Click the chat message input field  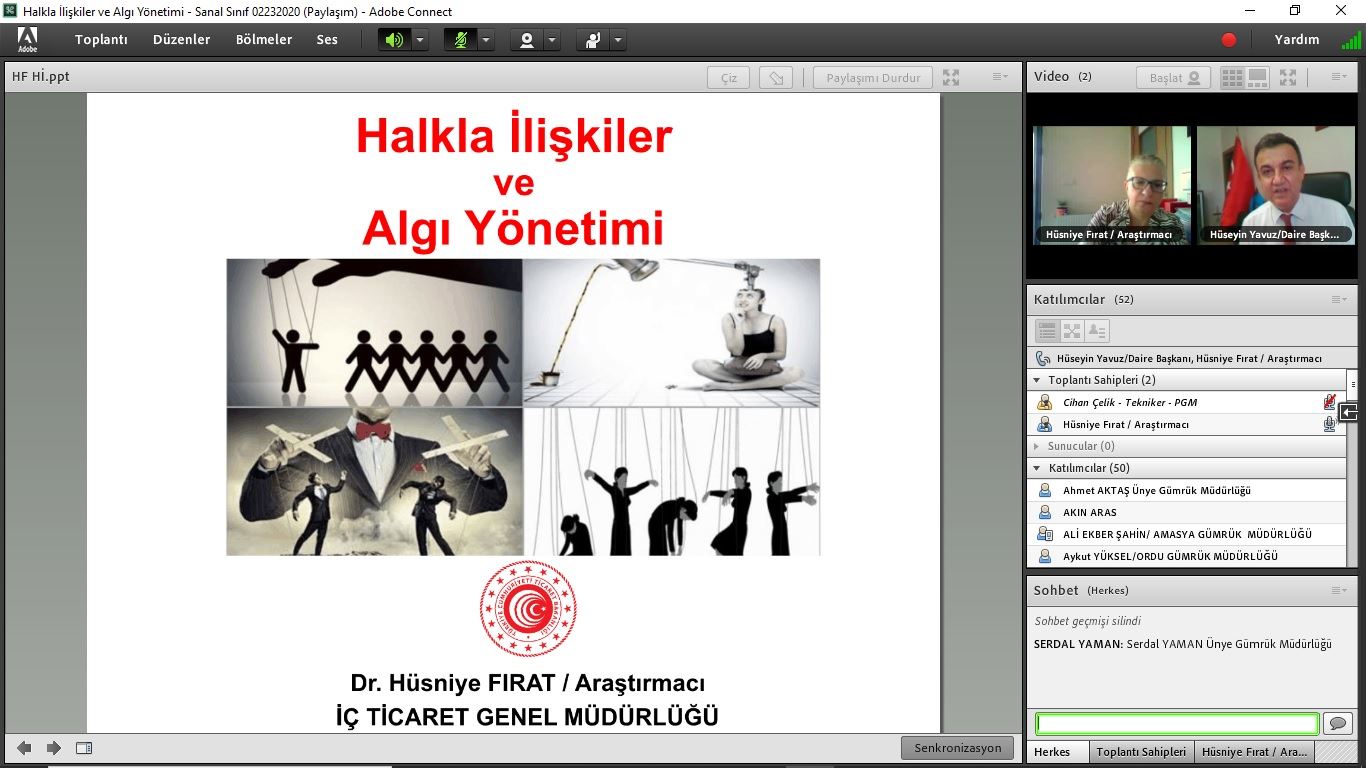1177,723
